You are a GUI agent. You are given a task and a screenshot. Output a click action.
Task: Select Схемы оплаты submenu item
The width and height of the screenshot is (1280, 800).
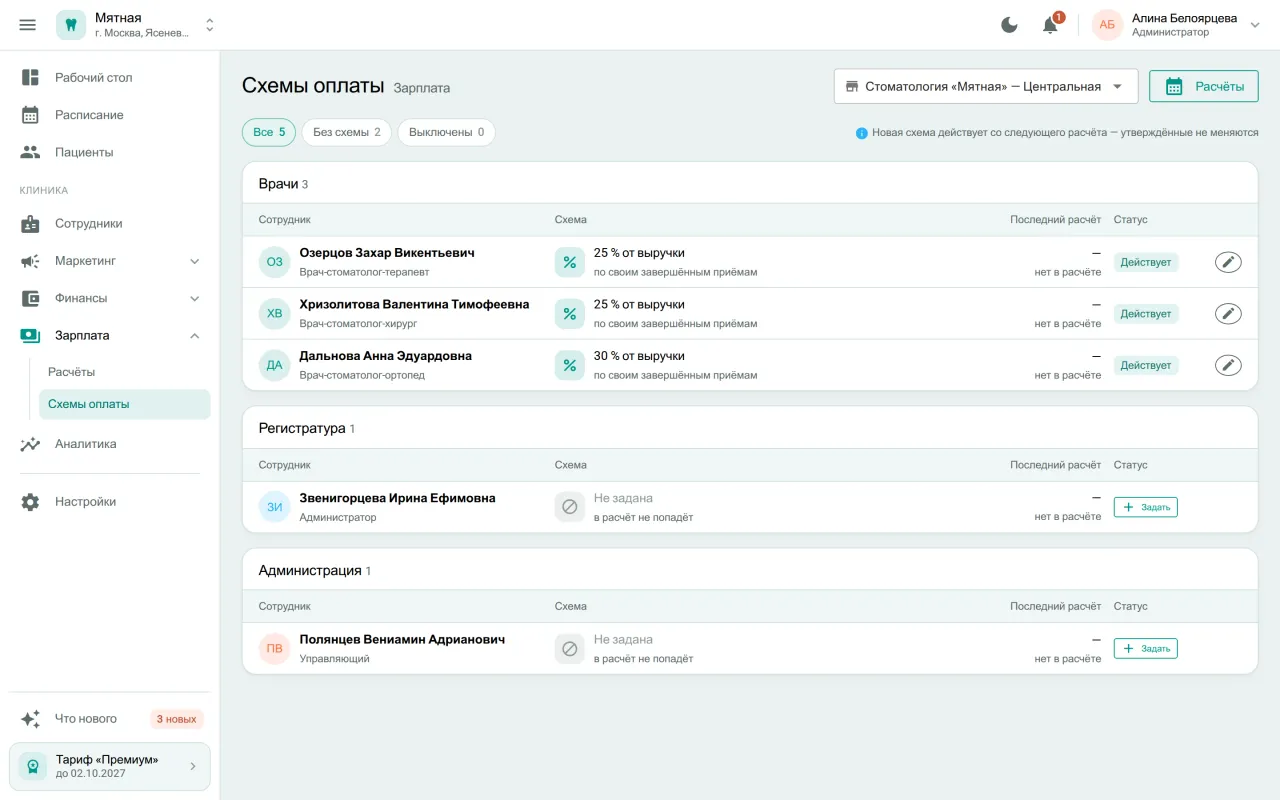point(124,404)
